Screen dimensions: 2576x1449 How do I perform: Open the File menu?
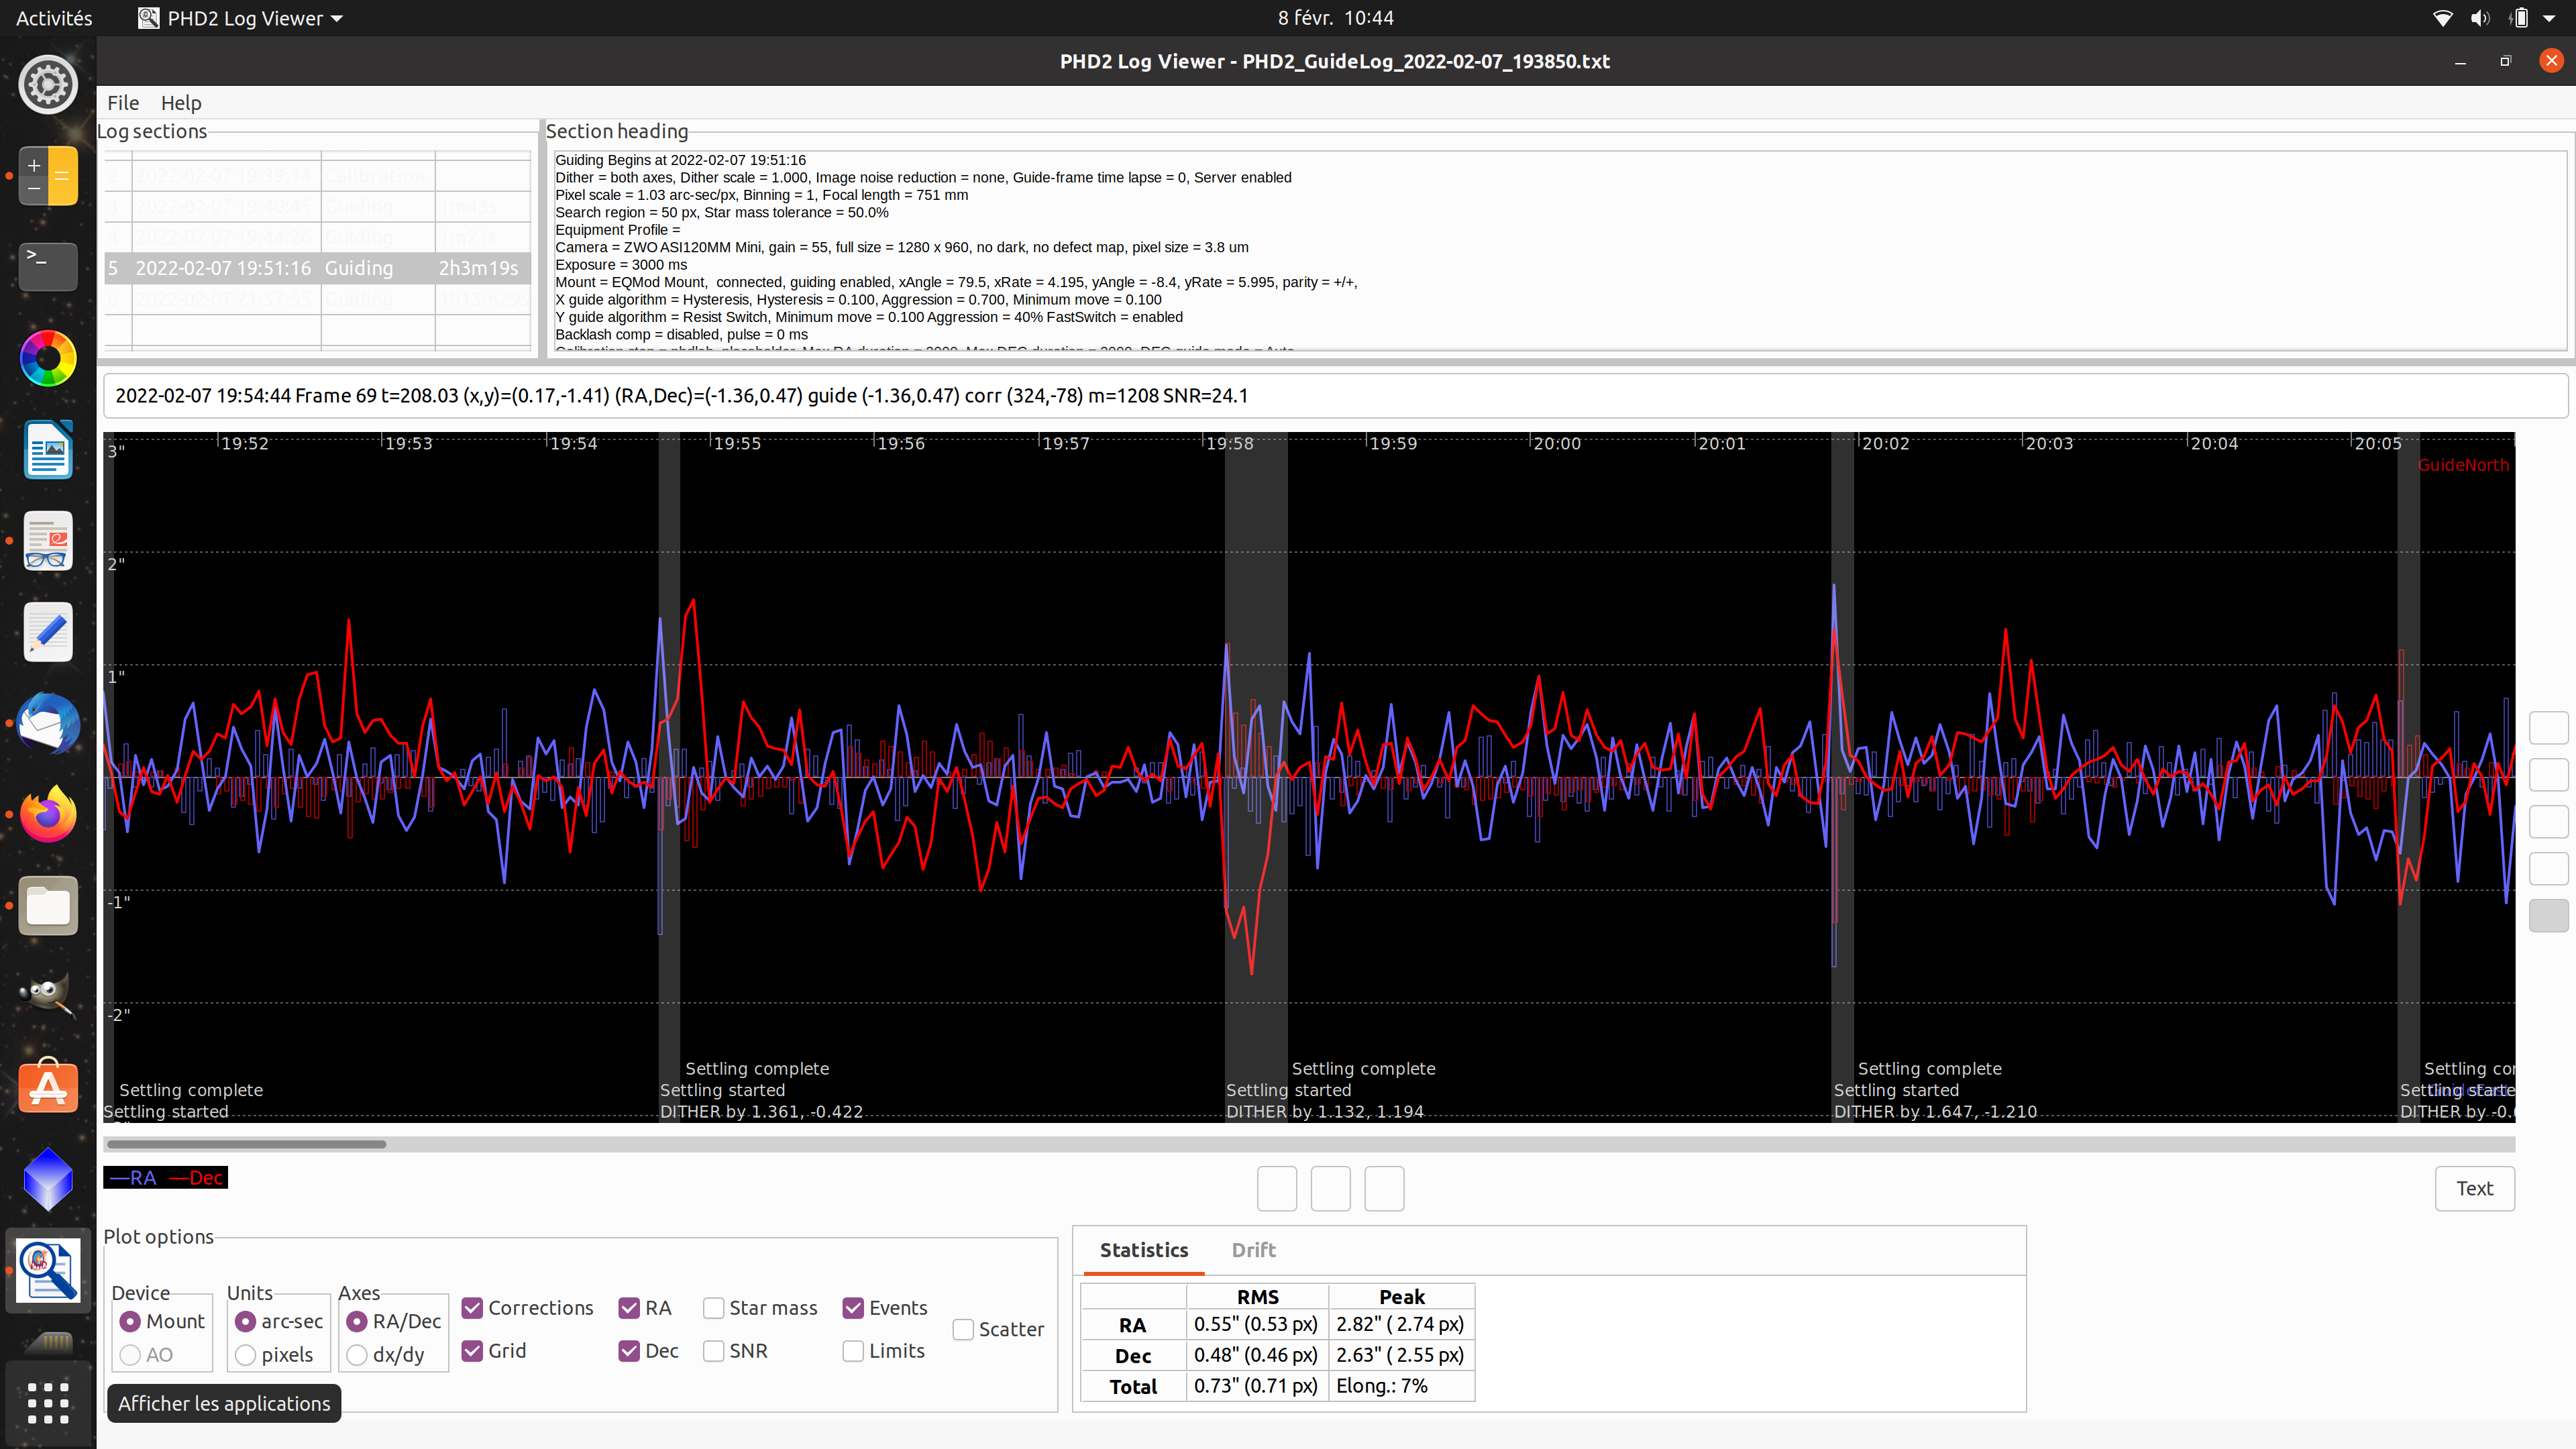point(123,103)
